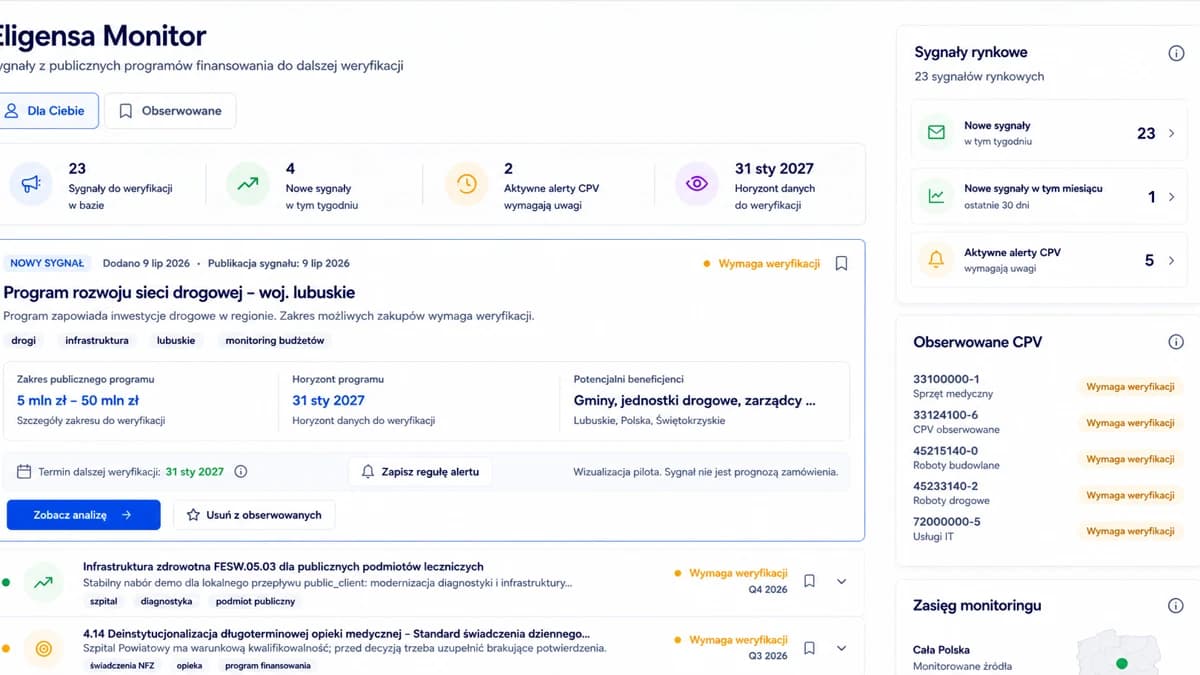The width and height of the screenshot is (1200, 675).
Task: Select the opieka tag
Action: [x=189, y=665]
